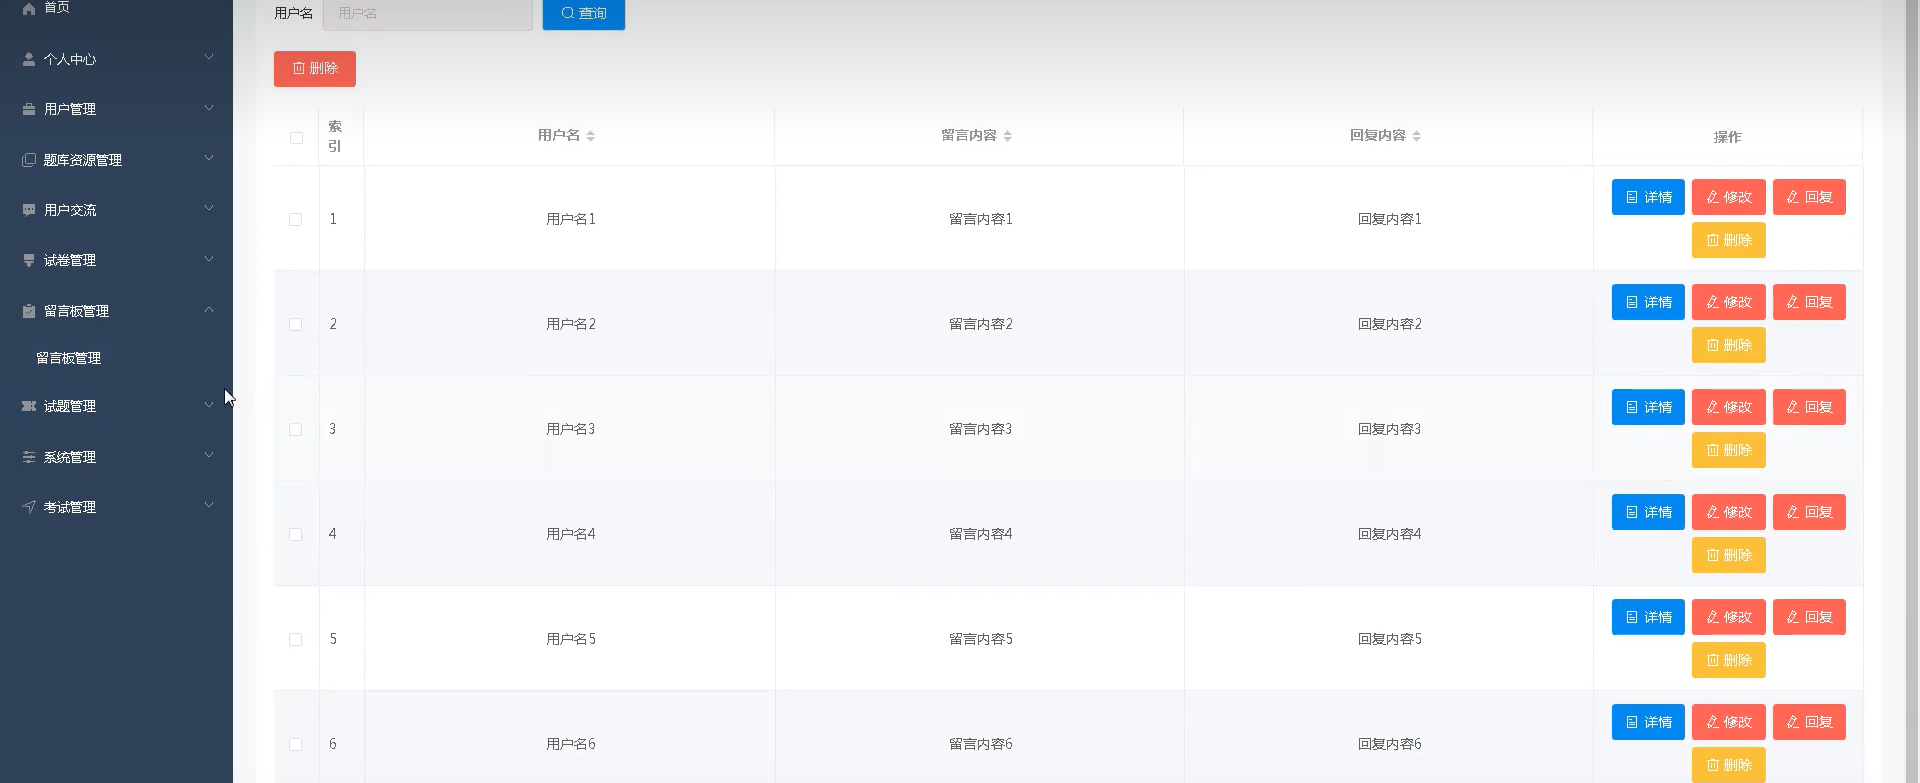
Task: Open 详情 for row 用户名6
Action: click(x=1648, y=722)
